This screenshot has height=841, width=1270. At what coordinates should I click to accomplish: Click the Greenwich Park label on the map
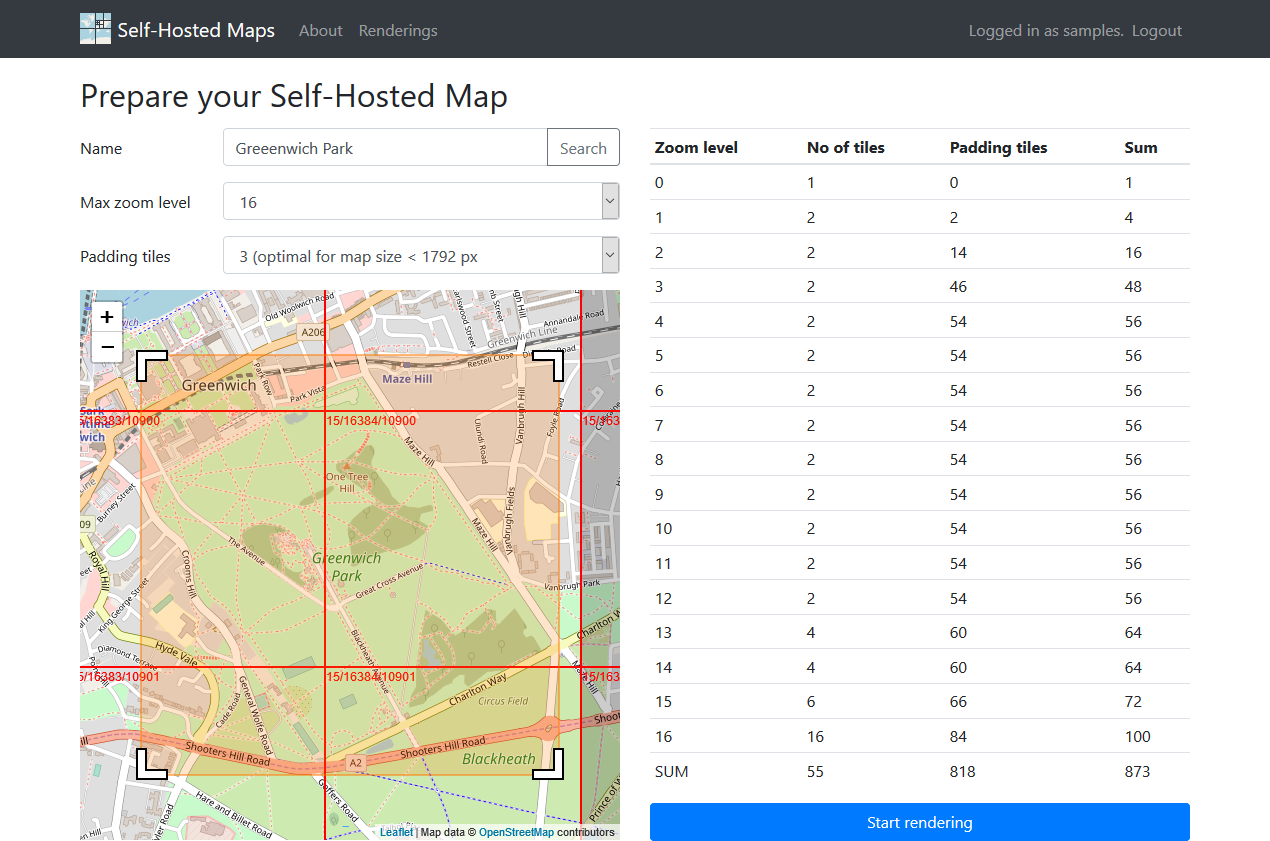pyautogui.click(x=346, y=567)
